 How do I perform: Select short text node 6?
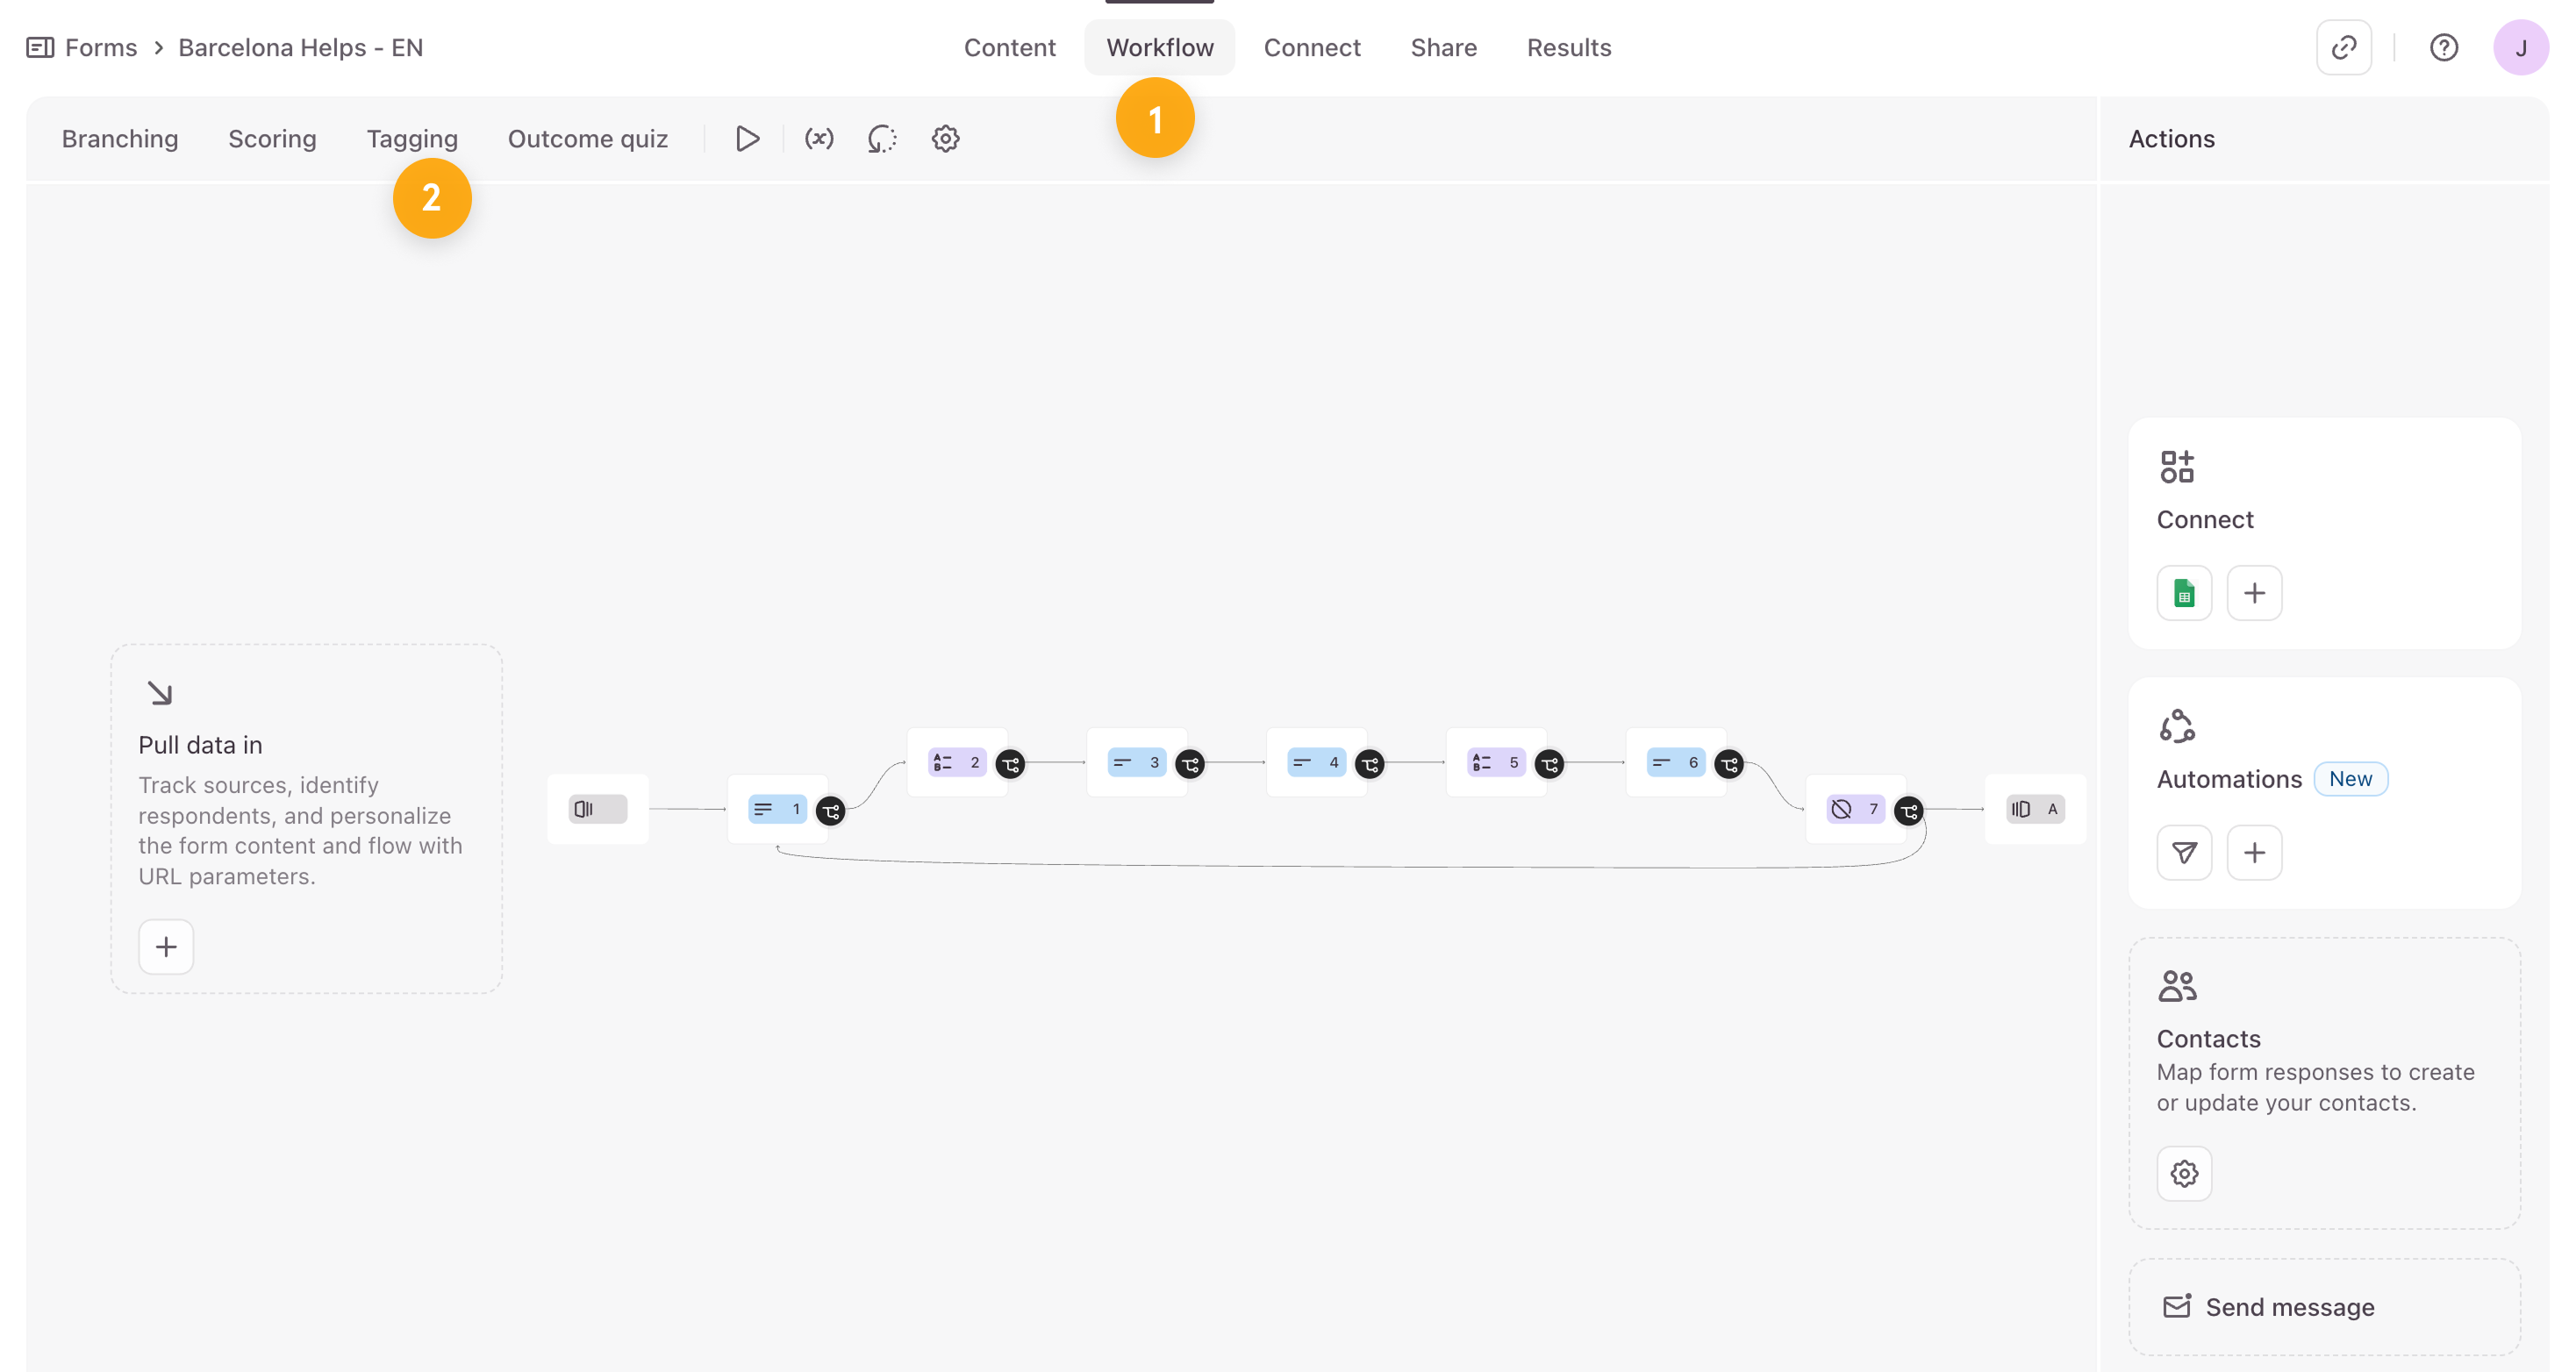pos(1675,762)
